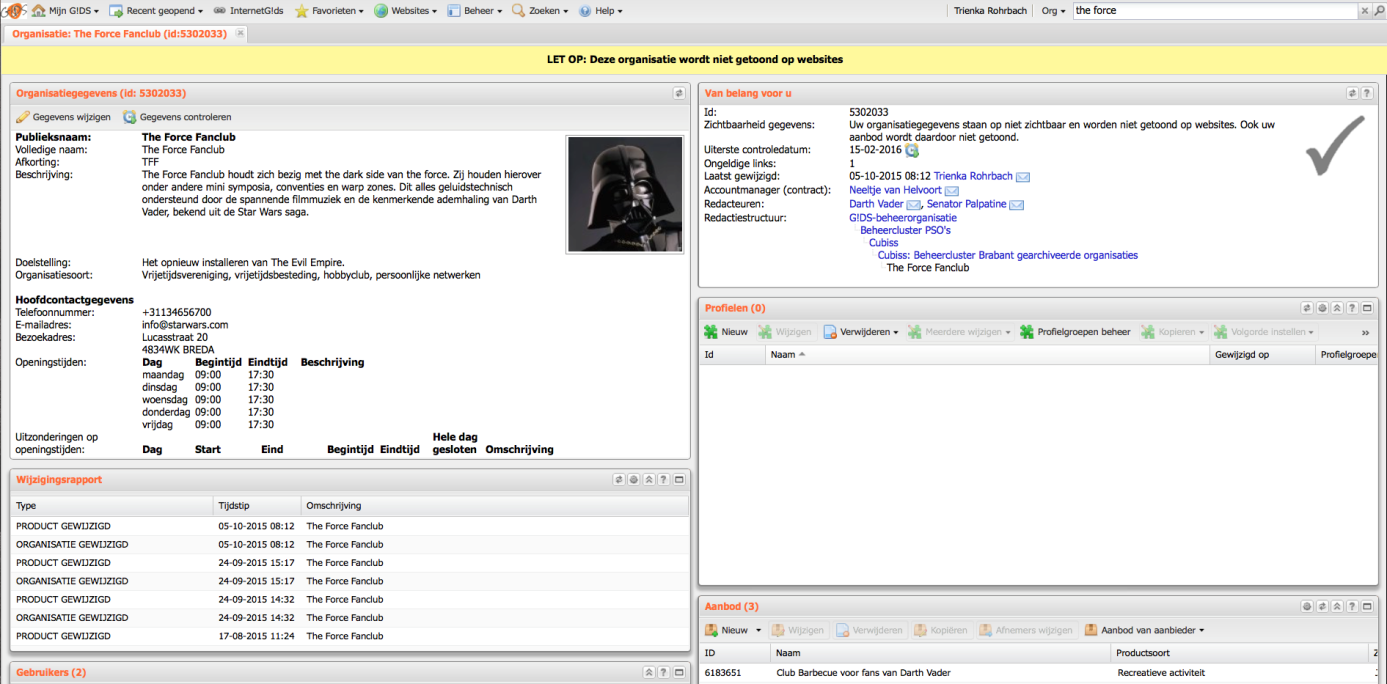1387x684 pixels.
Task: Maximize the Profielen panel
Action: pos(1367,308)
